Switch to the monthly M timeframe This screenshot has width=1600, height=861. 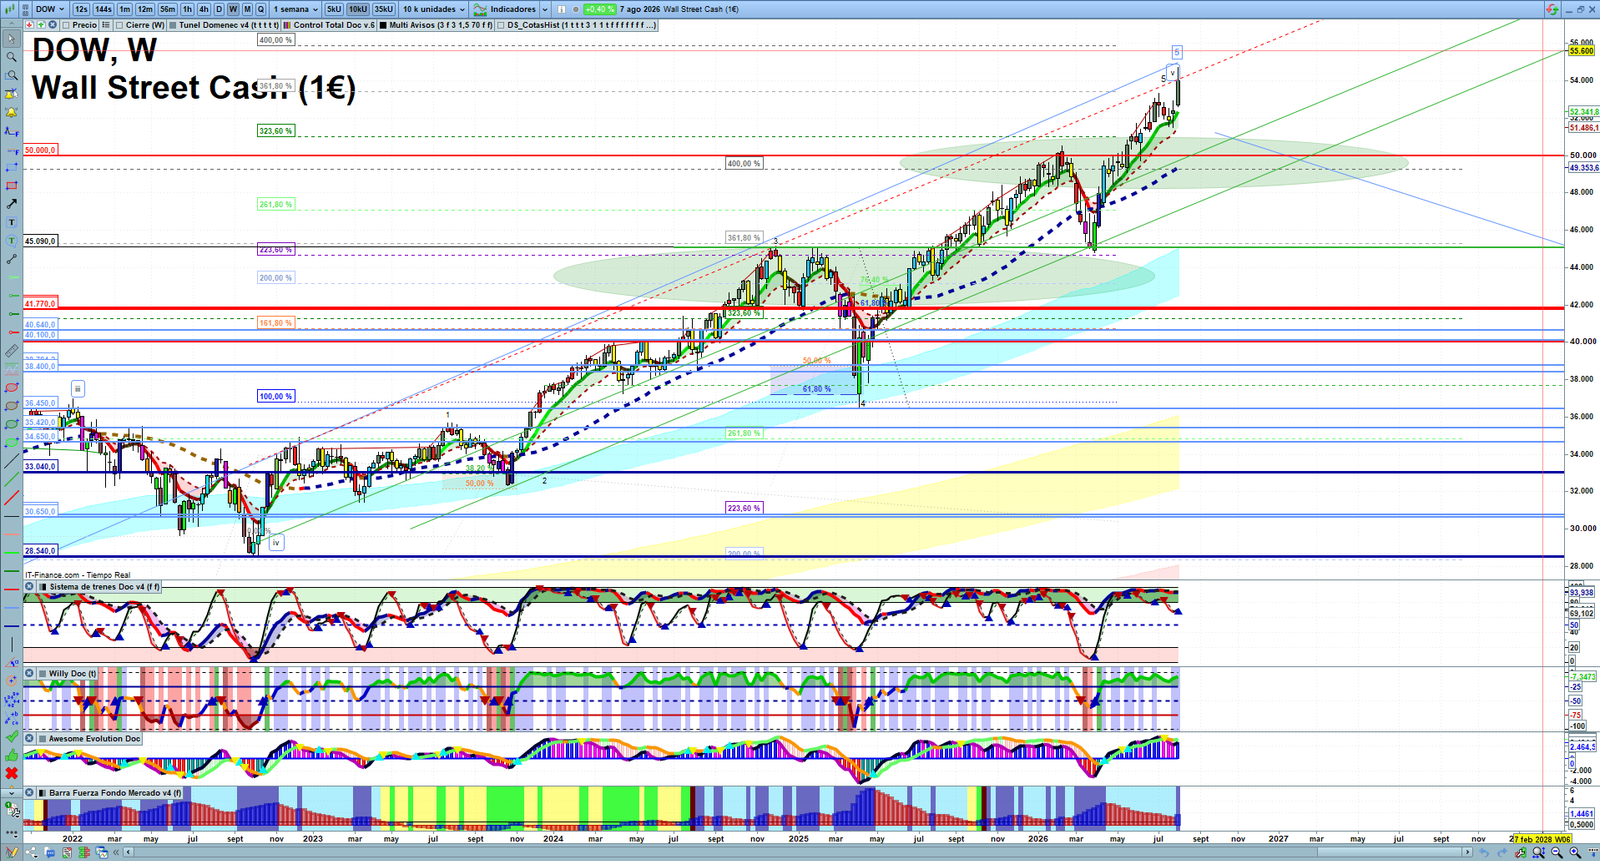[x=247, y=9]
